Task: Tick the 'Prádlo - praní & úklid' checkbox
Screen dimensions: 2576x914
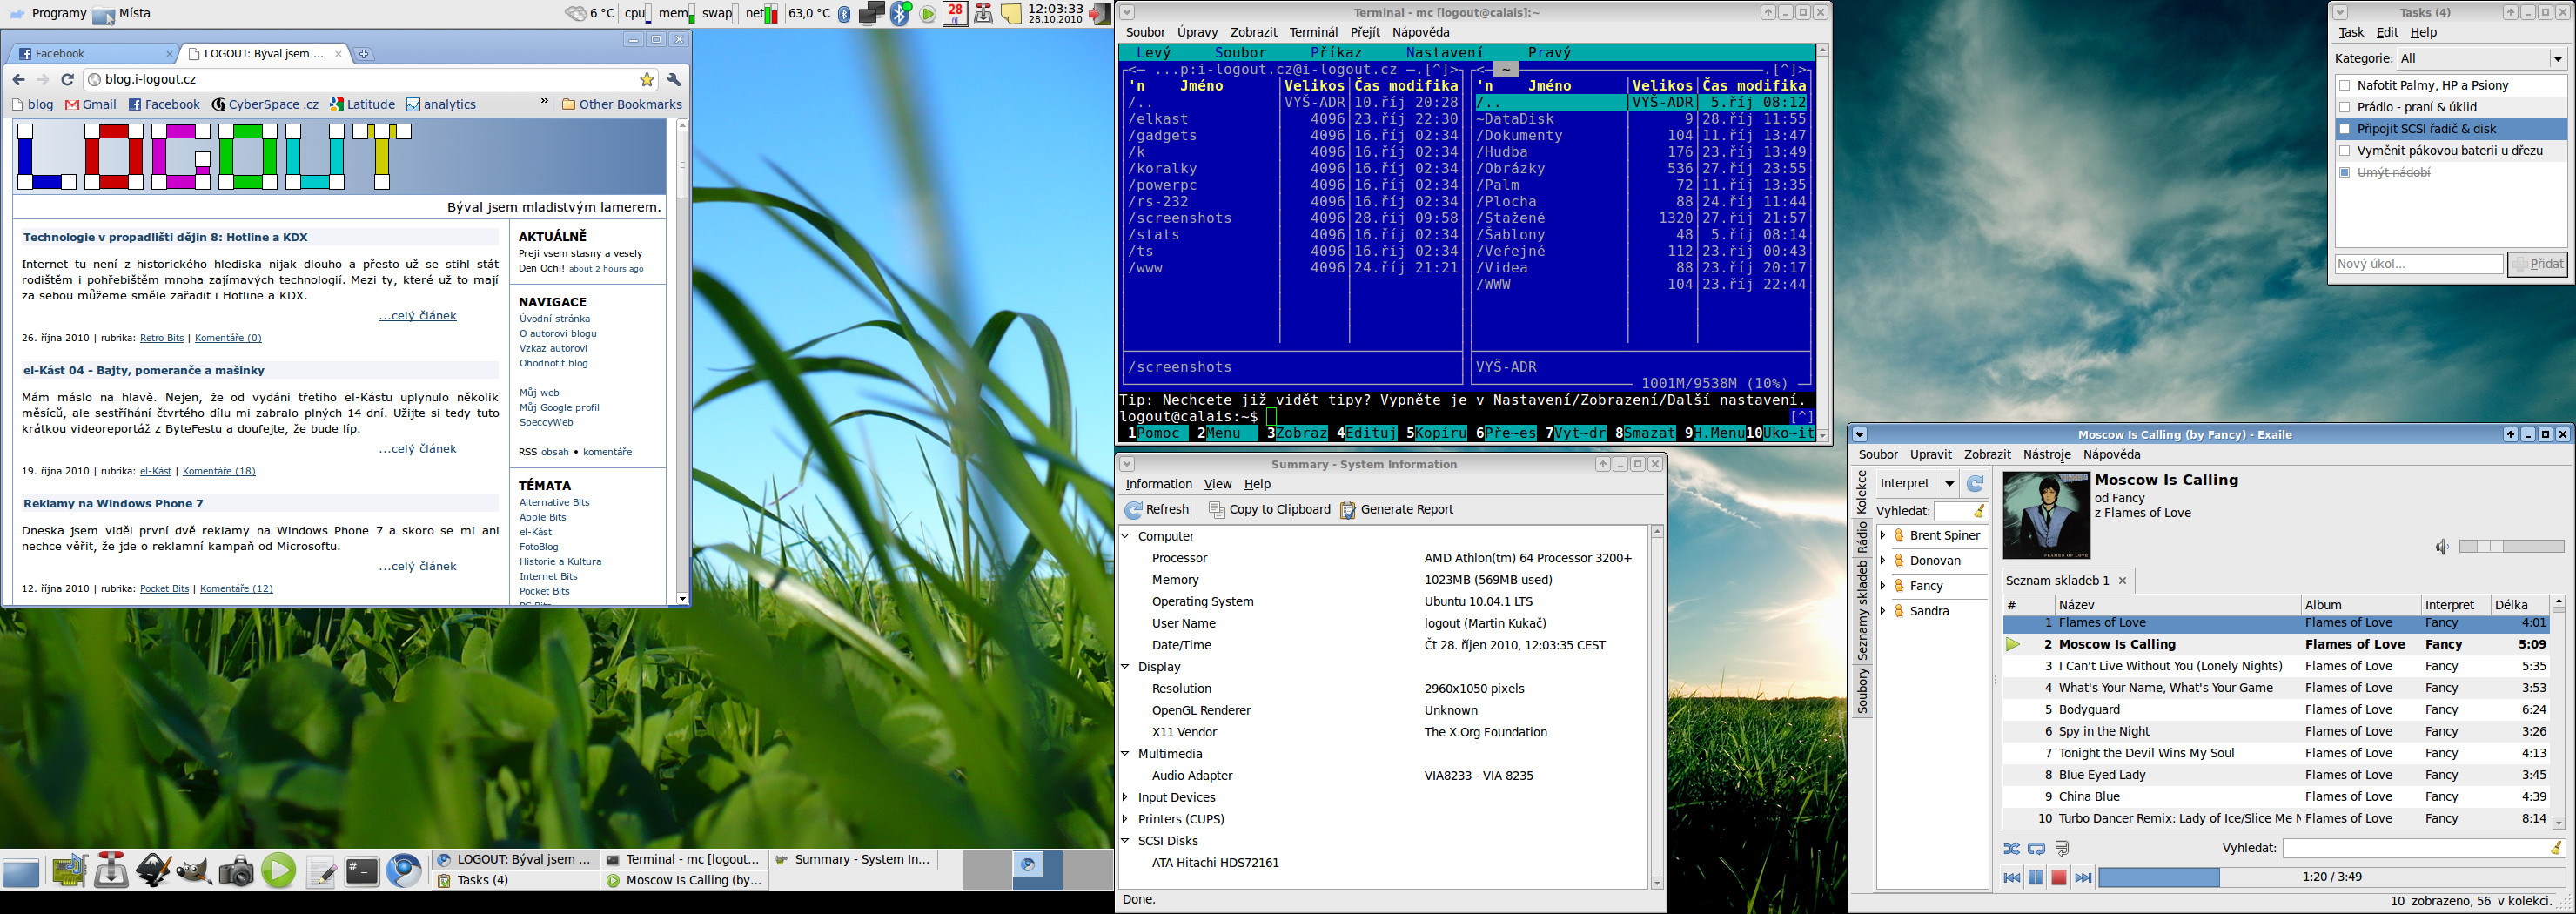Action: tap(2345, 108)
